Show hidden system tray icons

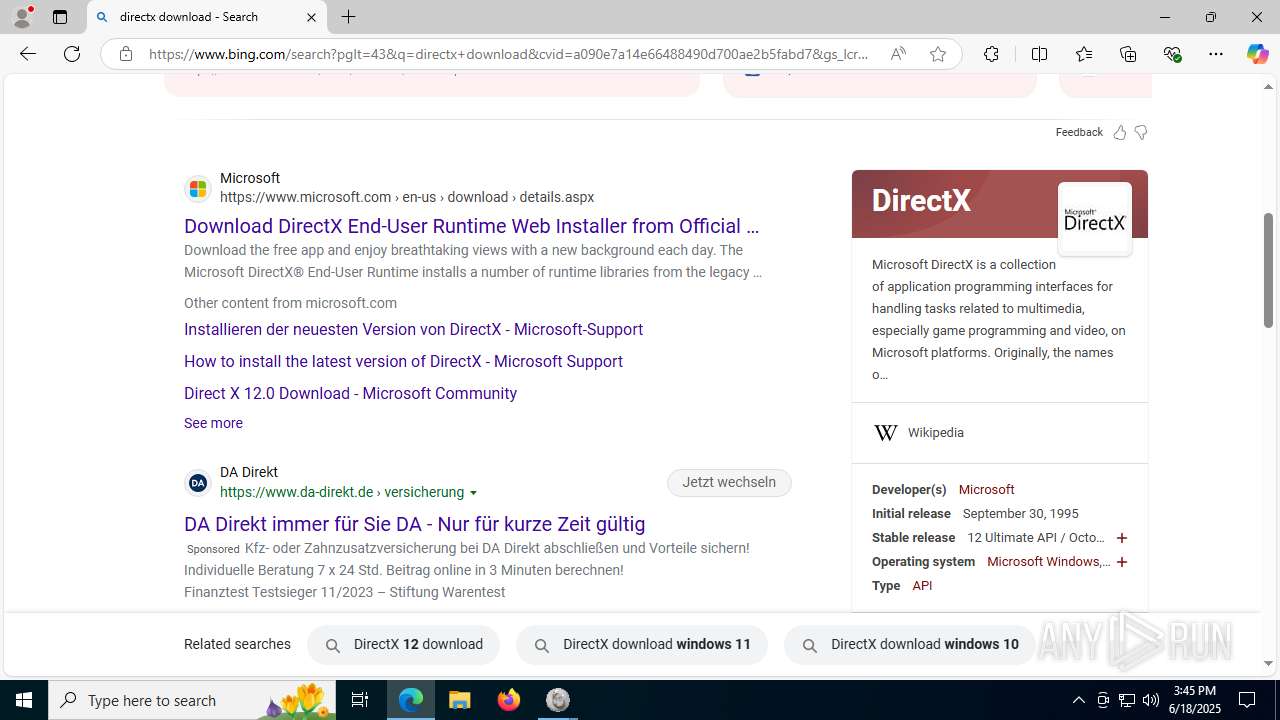click(x=1078, y=700)
